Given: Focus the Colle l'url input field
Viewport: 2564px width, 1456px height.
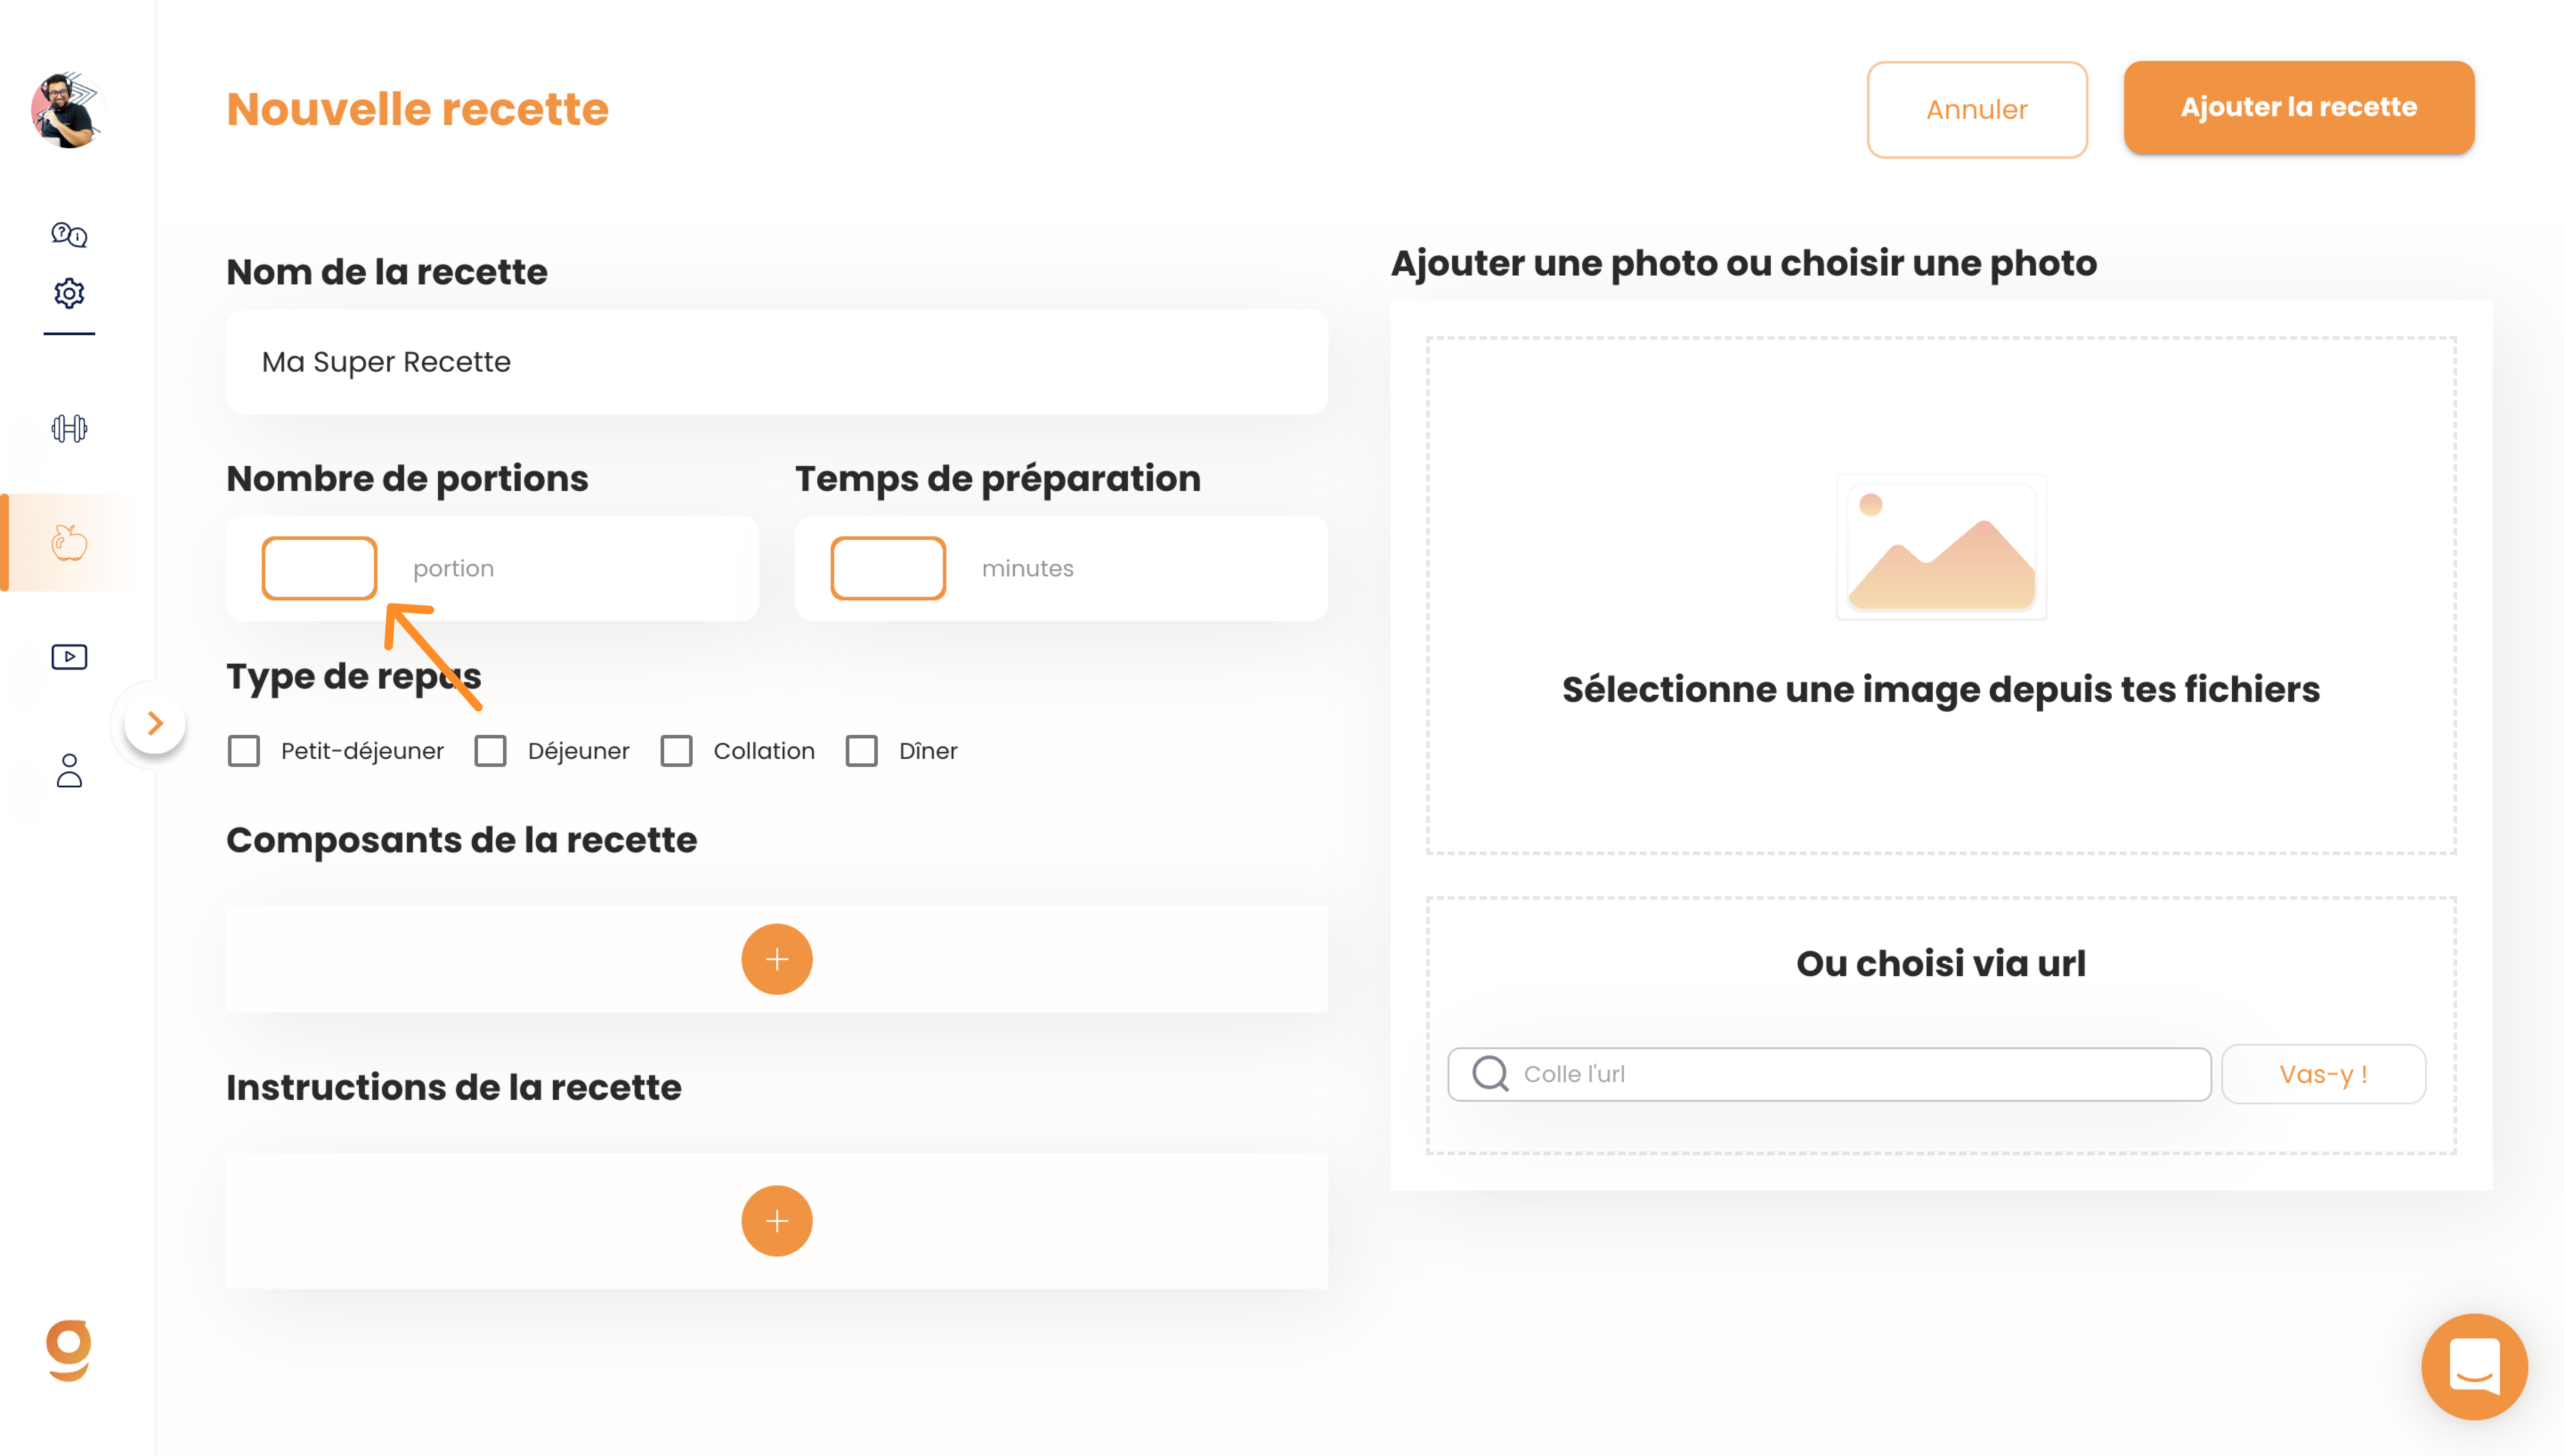Looking at the screenshot, I should [1829, 1074].
